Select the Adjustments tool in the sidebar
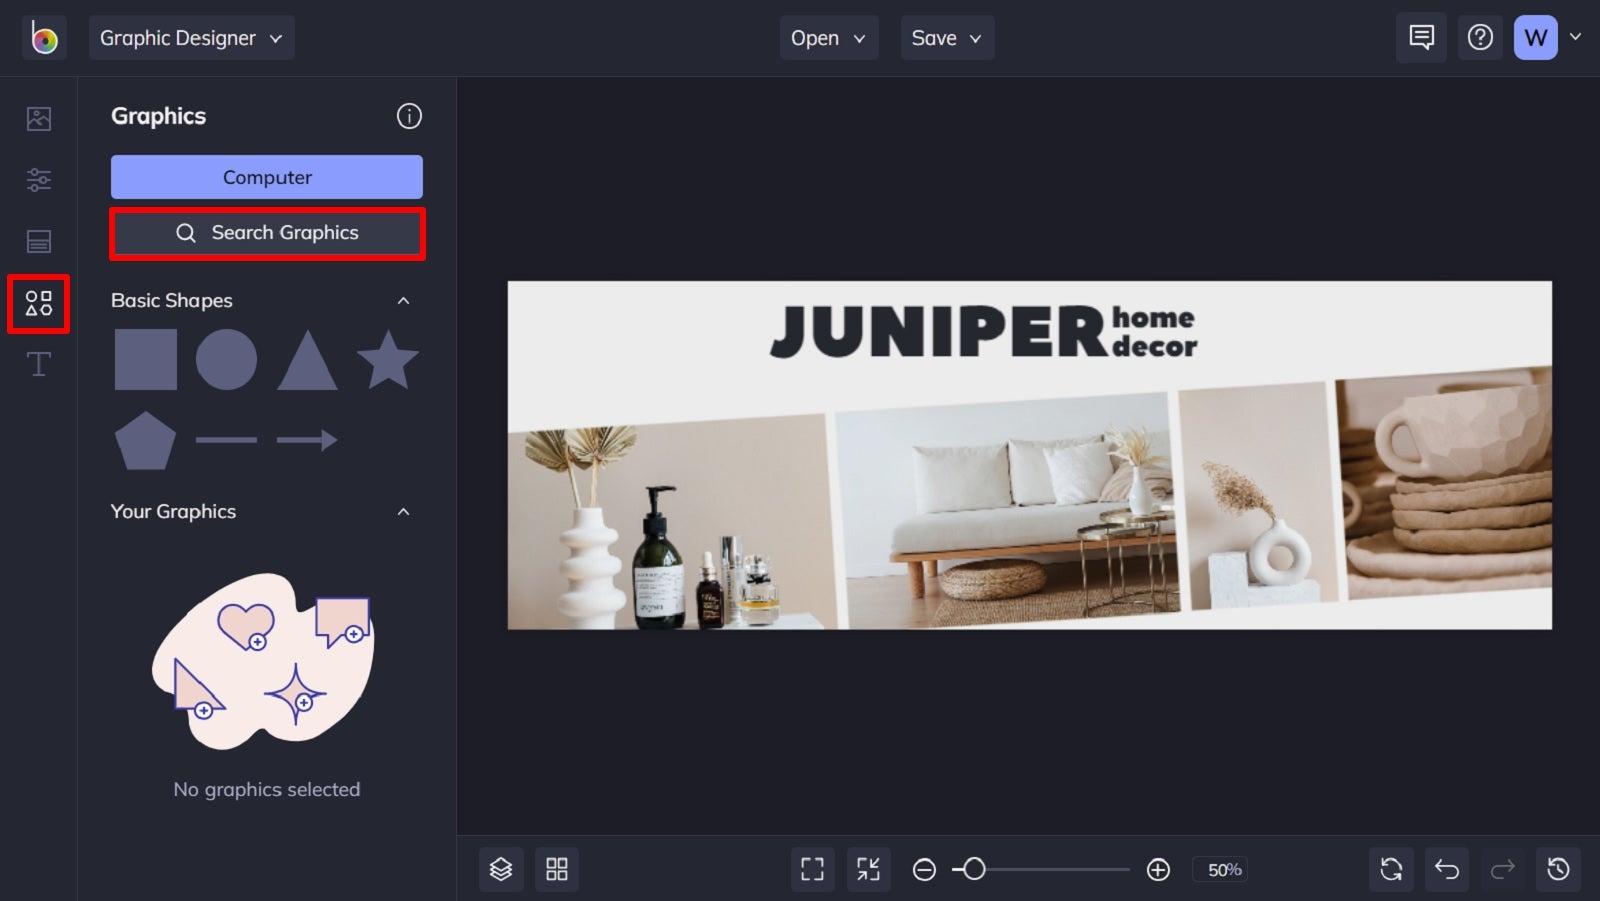 point(38,179)
